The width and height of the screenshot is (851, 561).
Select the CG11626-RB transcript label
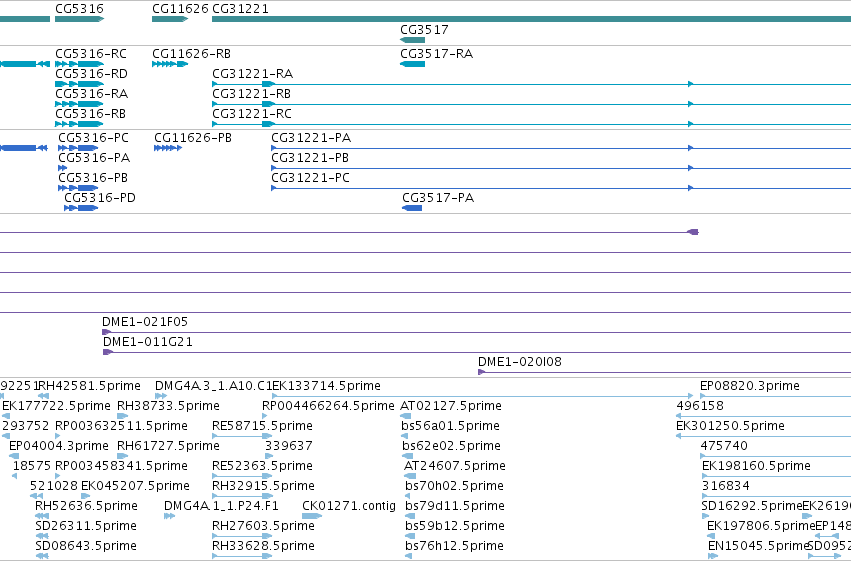[192, 54]
